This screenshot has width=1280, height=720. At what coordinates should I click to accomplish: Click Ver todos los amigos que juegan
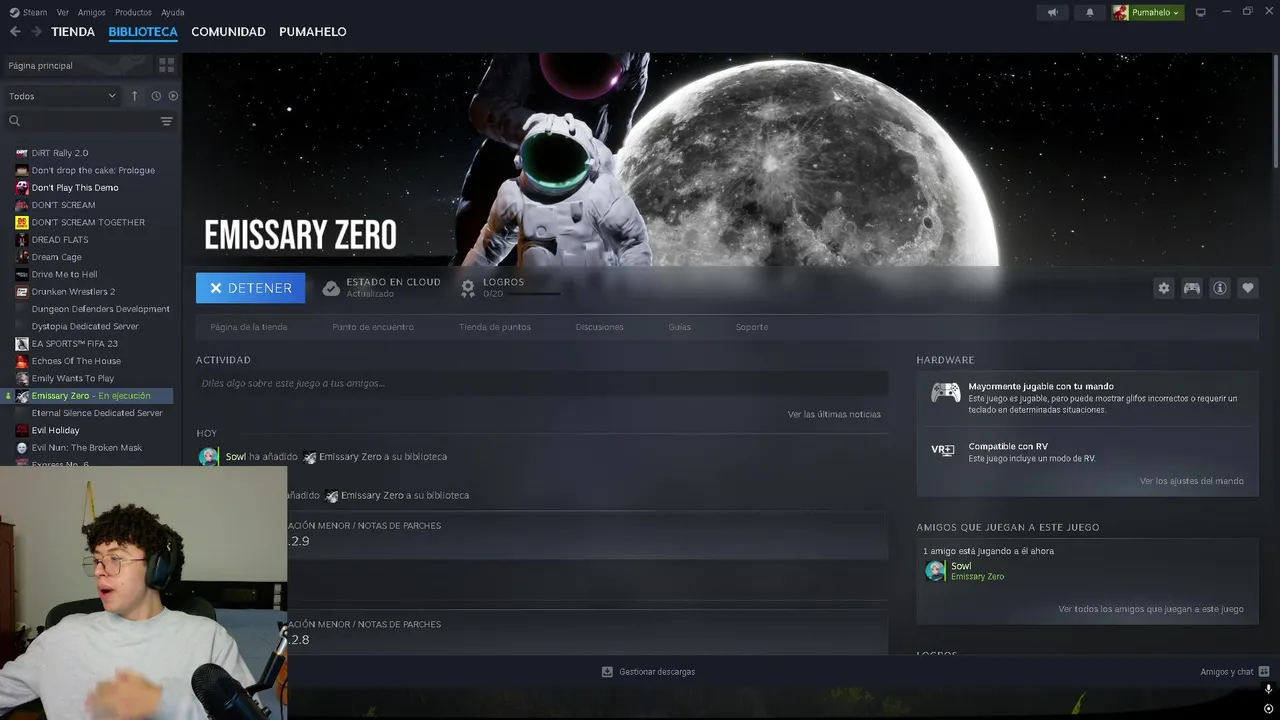point(1151,609)
